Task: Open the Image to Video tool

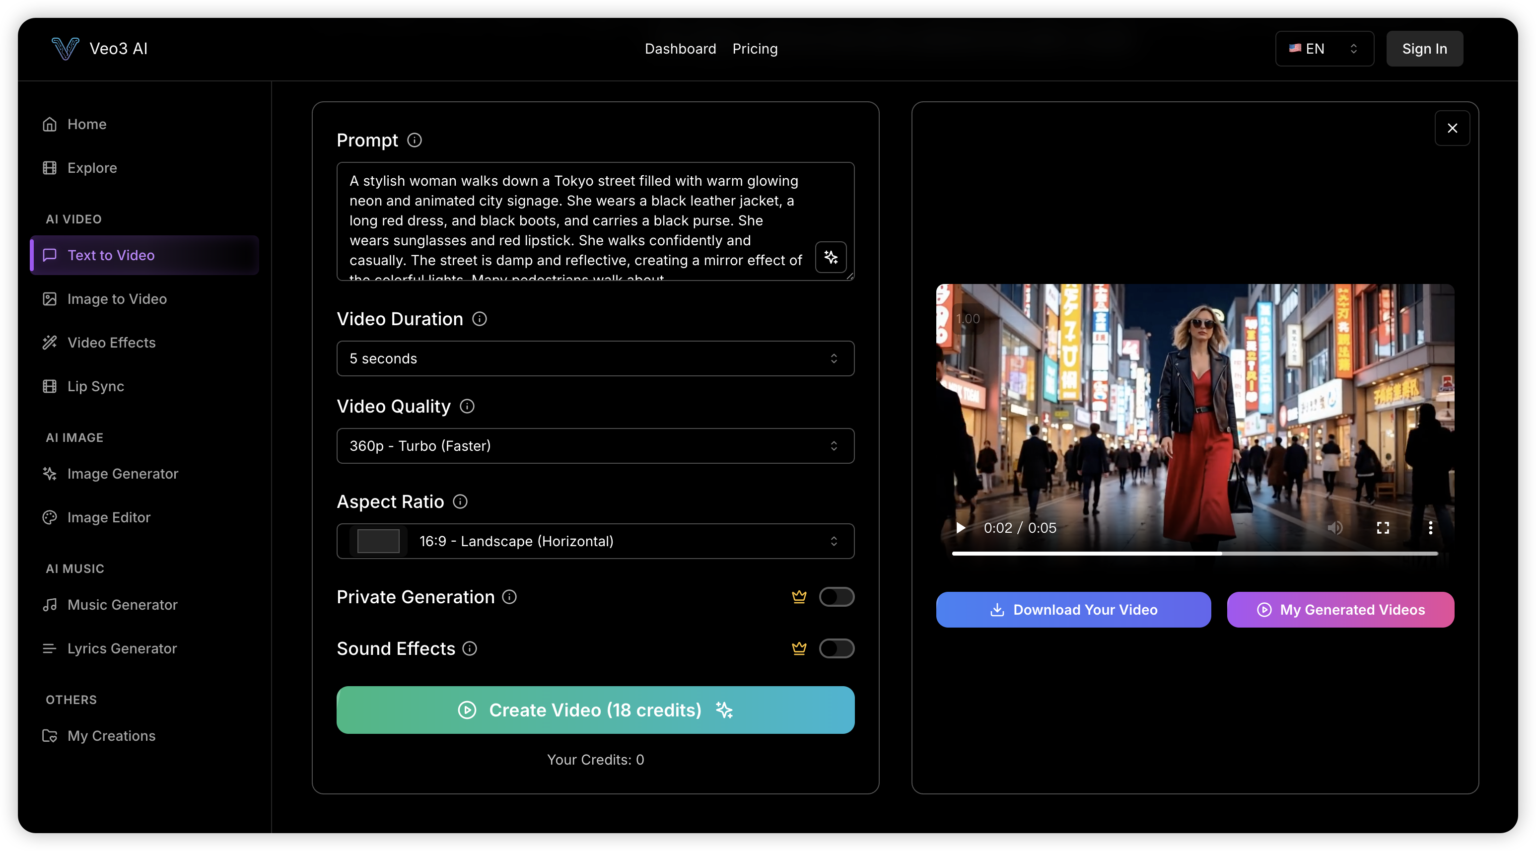Action: point(115,298)
